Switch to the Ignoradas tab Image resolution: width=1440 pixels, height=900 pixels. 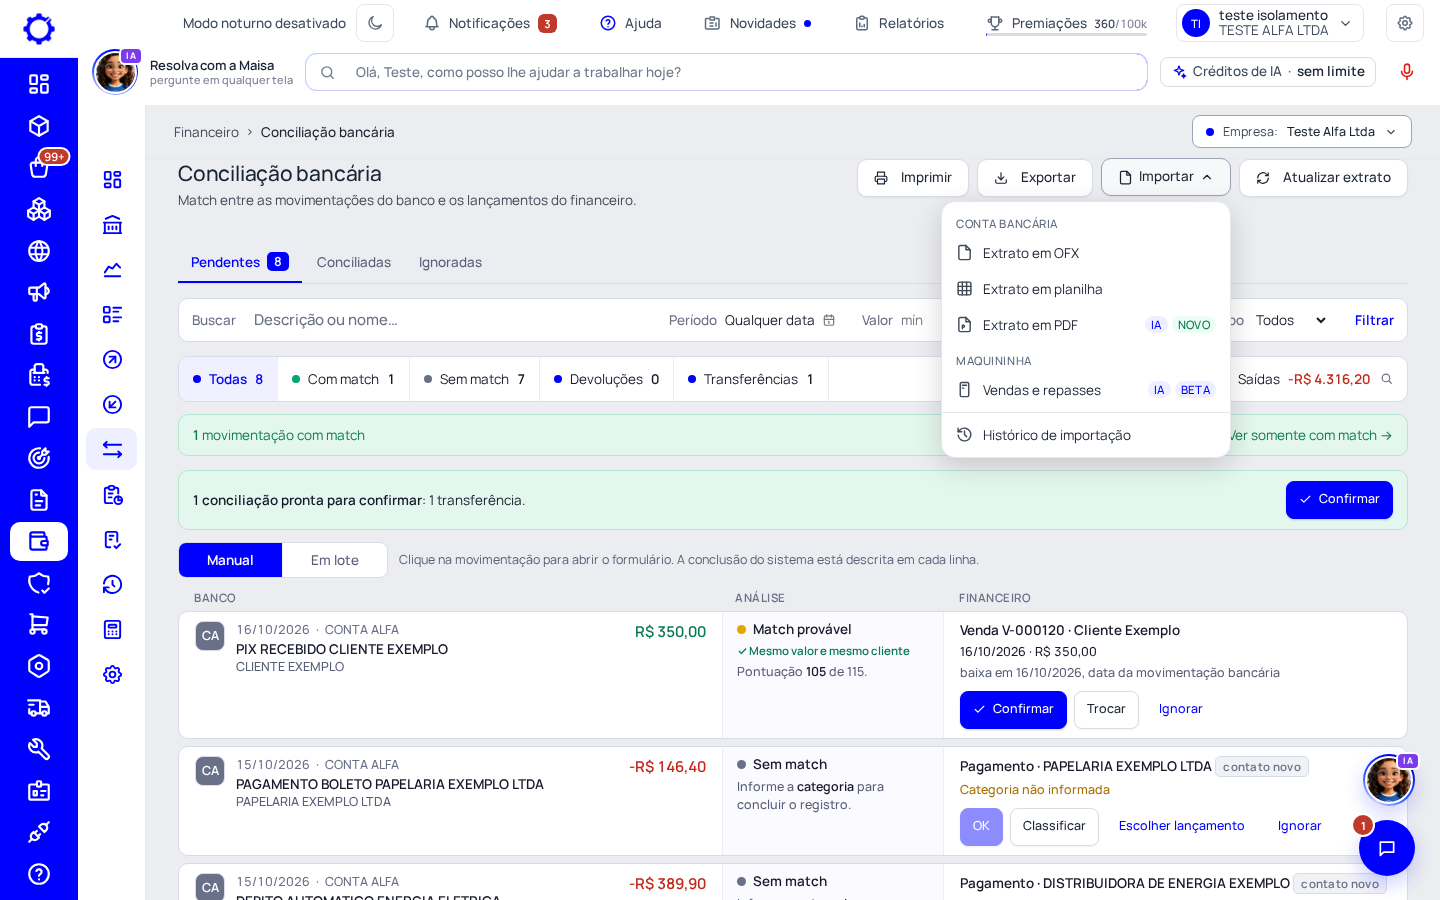point(450,262)
